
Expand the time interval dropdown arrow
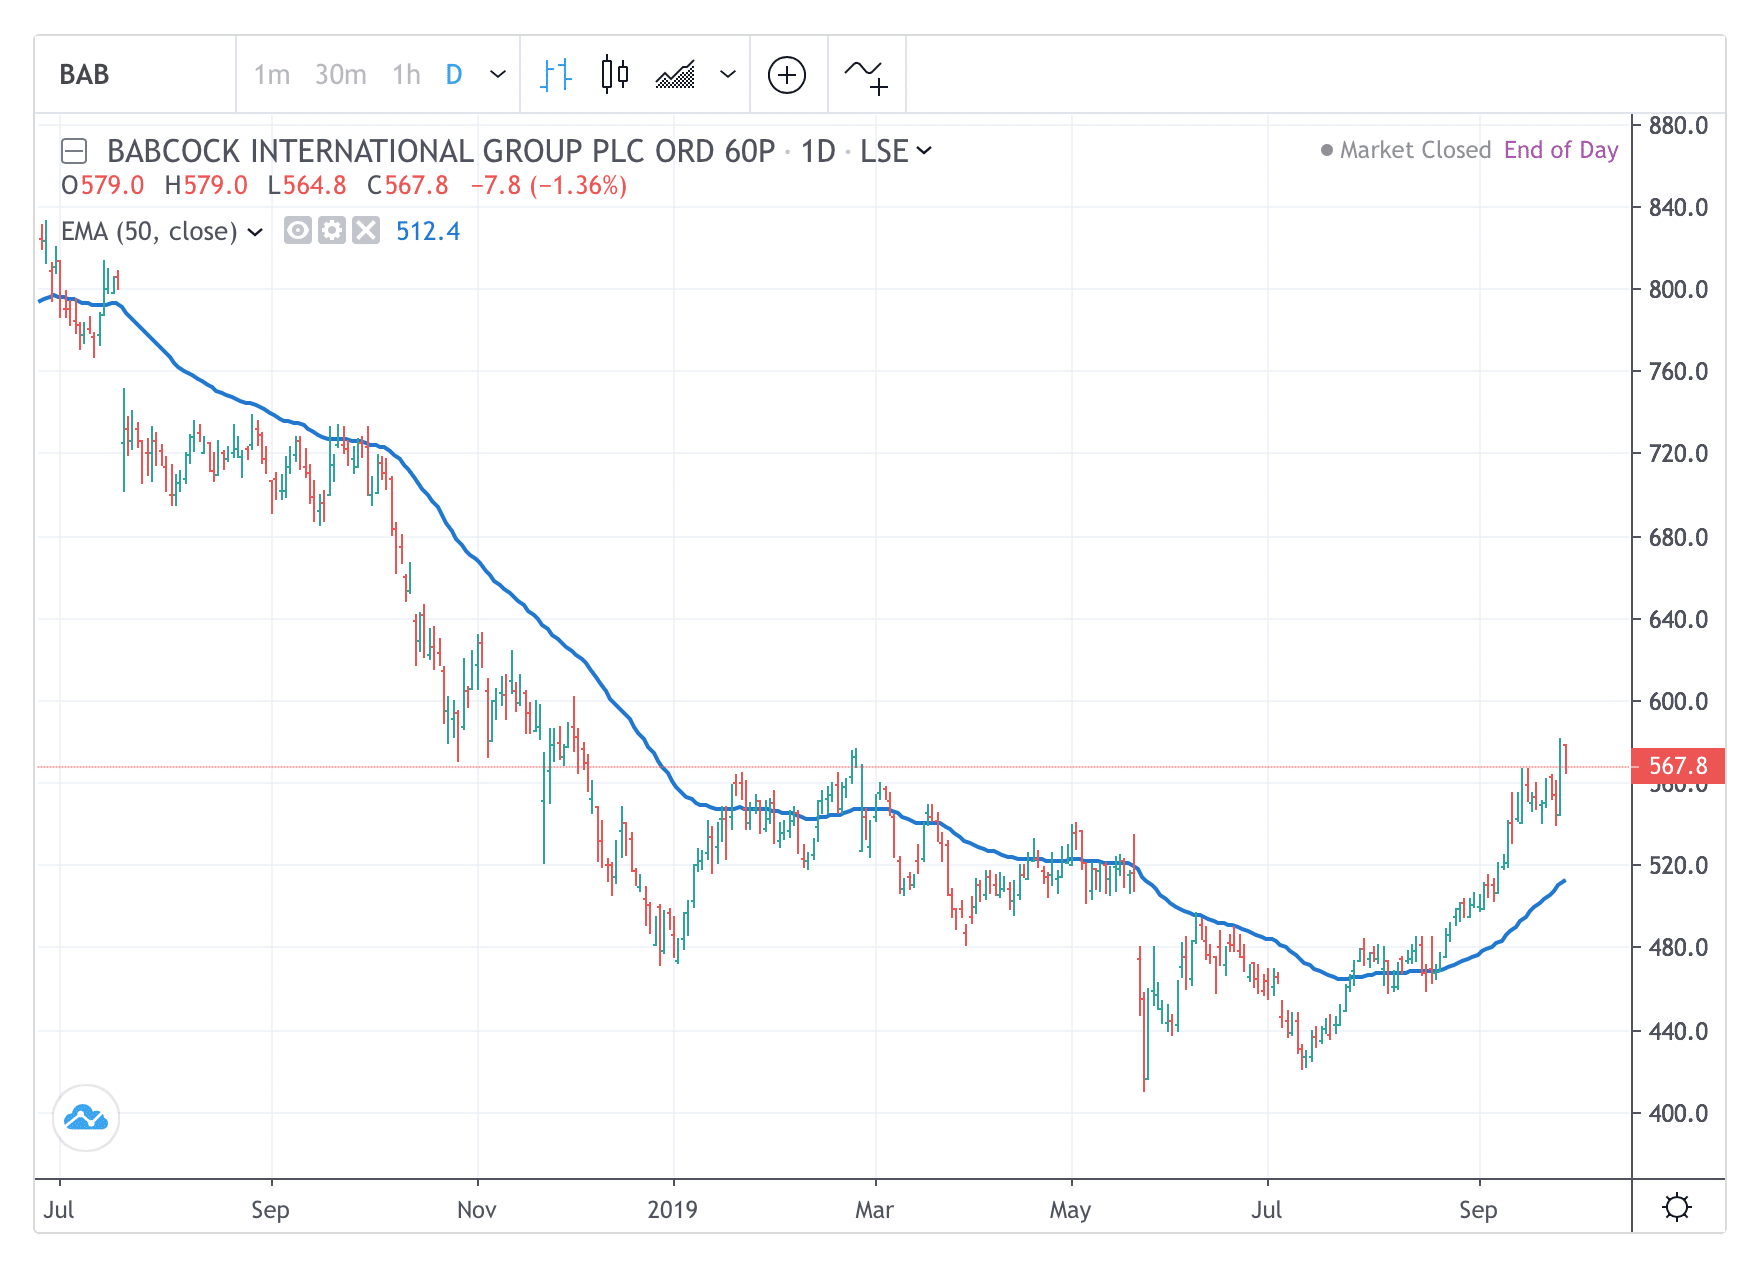[x=497, y=74]
